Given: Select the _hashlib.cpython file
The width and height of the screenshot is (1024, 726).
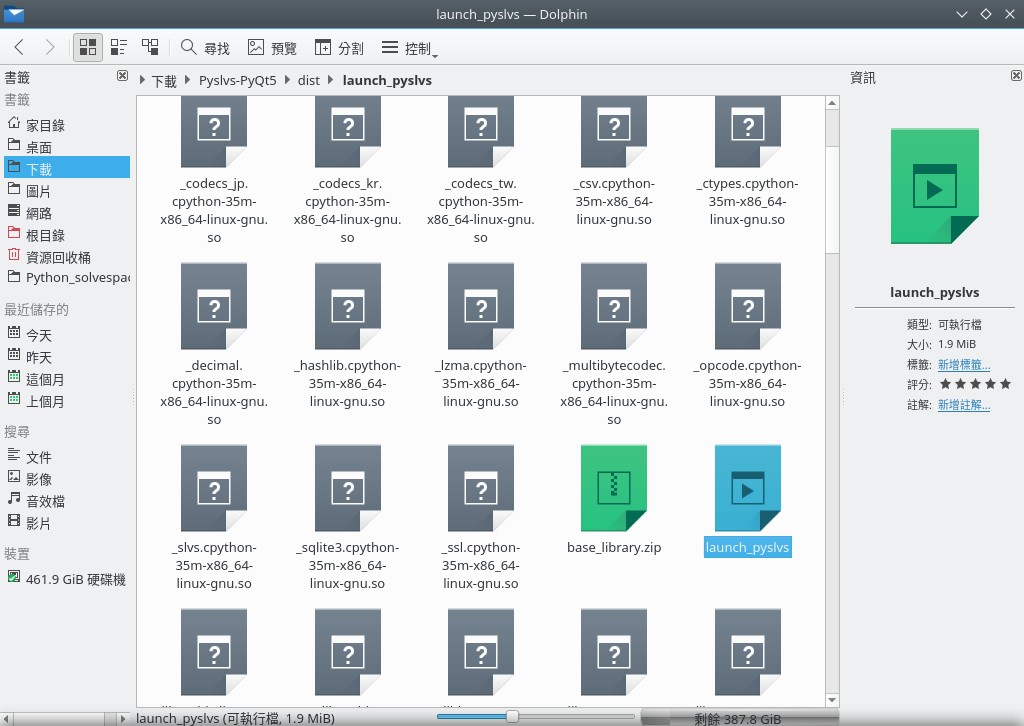Looking at the screenshot, I should [347, 336].
